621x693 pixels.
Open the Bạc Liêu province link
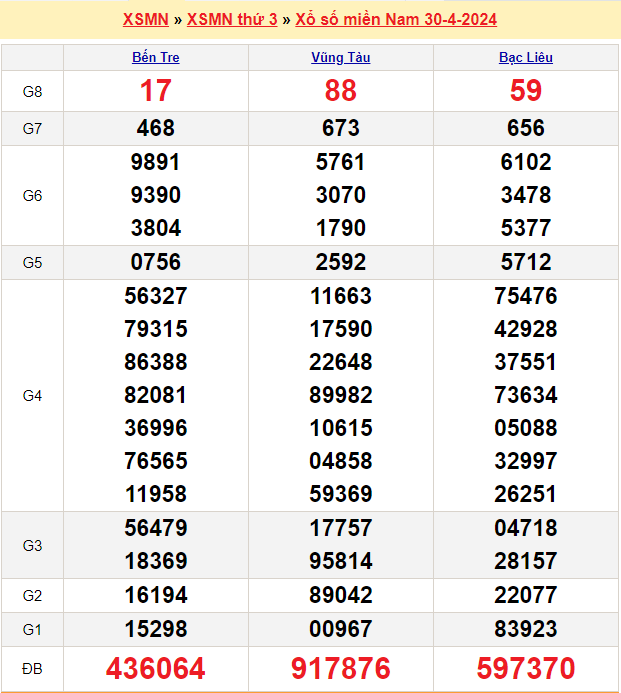point(526,58)
